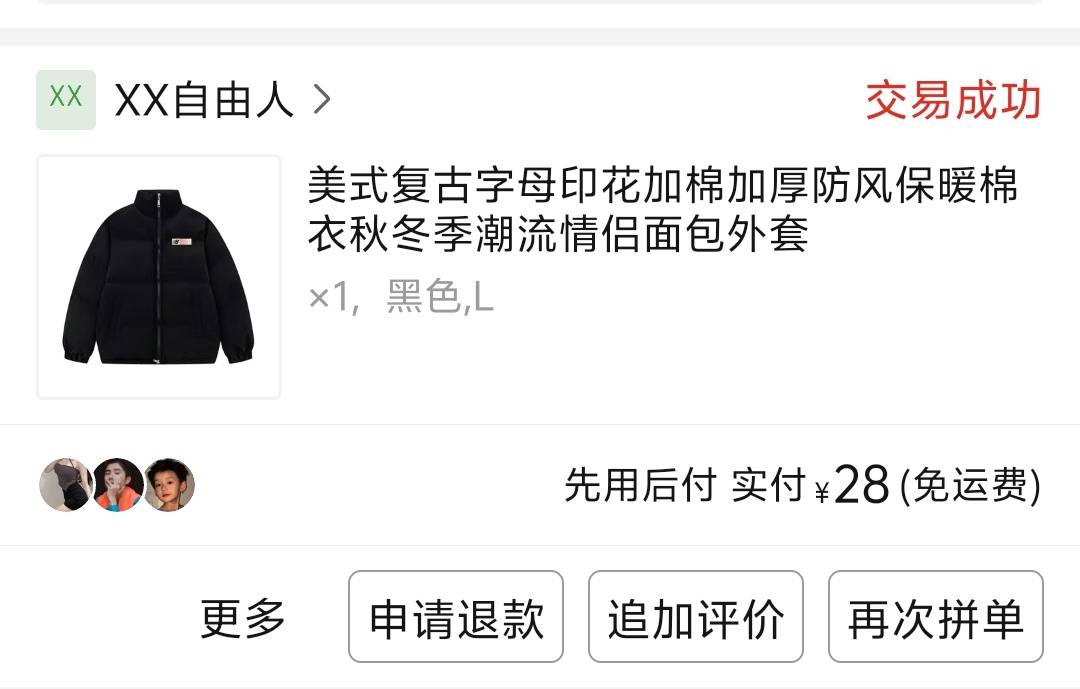1080x689 pixels.
Task: Tap the ¥28 paid amount
Action: [x=852, y=484]
